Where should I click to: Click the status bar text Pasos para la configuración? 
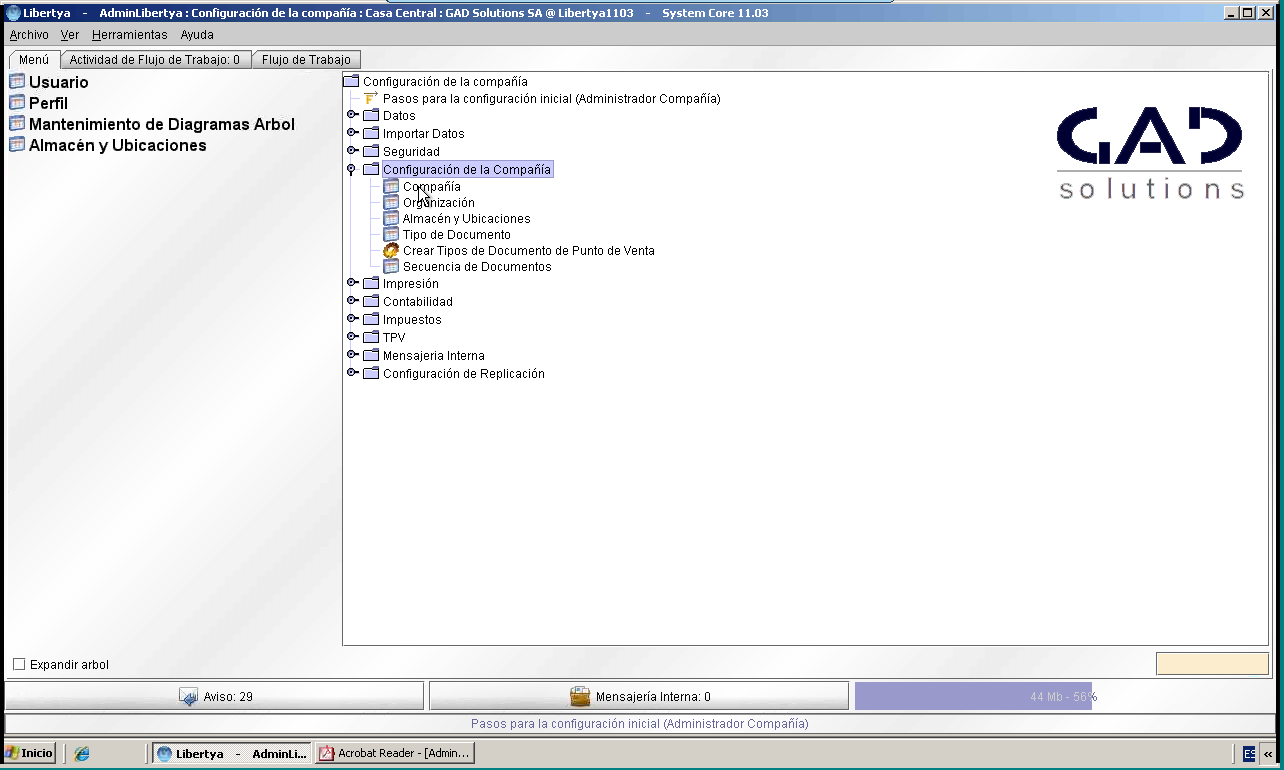(639, 723)
